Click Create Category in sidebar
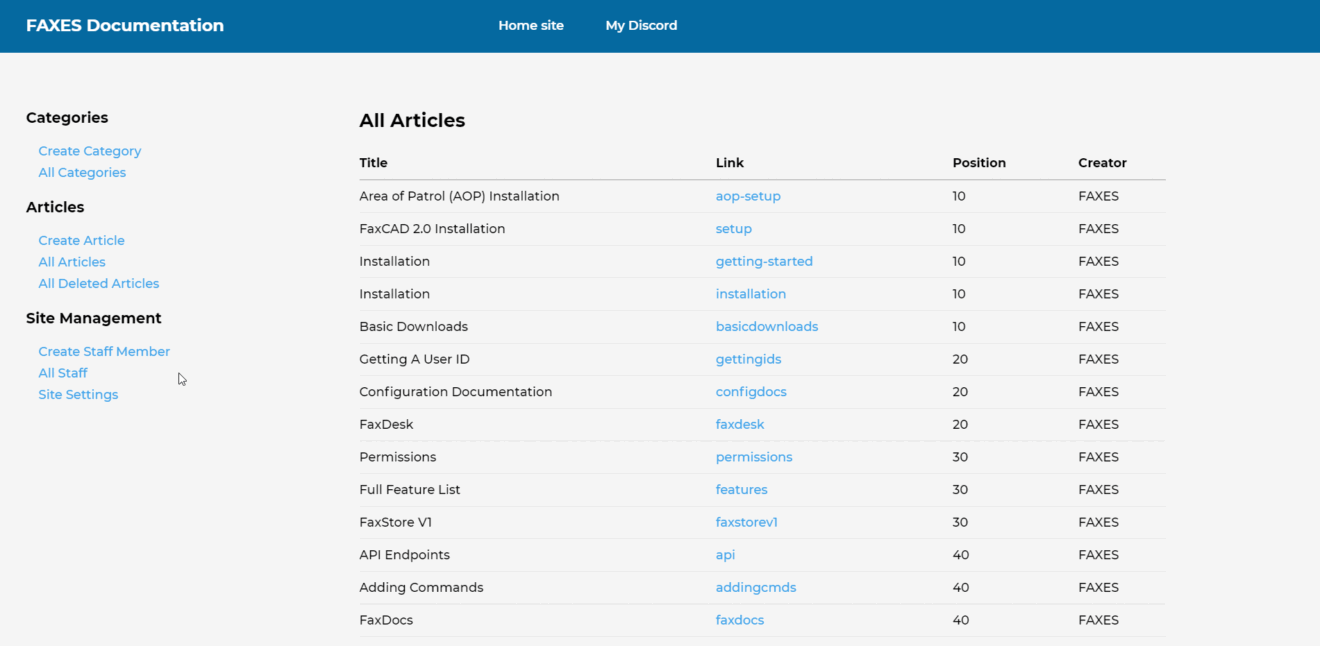The image size is (1320, 646). click(90, 151)
